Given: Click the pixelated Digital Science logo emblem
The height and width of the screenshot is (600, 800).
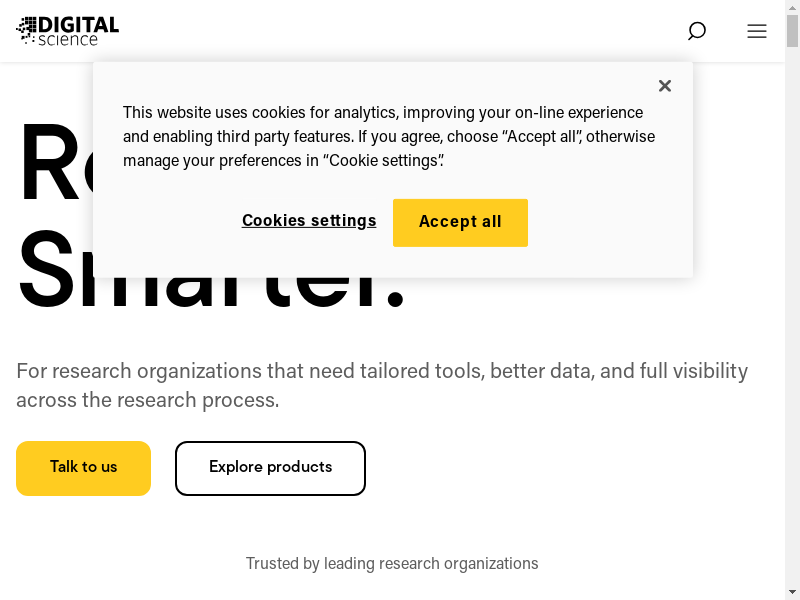Looking at the screenshot, I should (26, 30).
